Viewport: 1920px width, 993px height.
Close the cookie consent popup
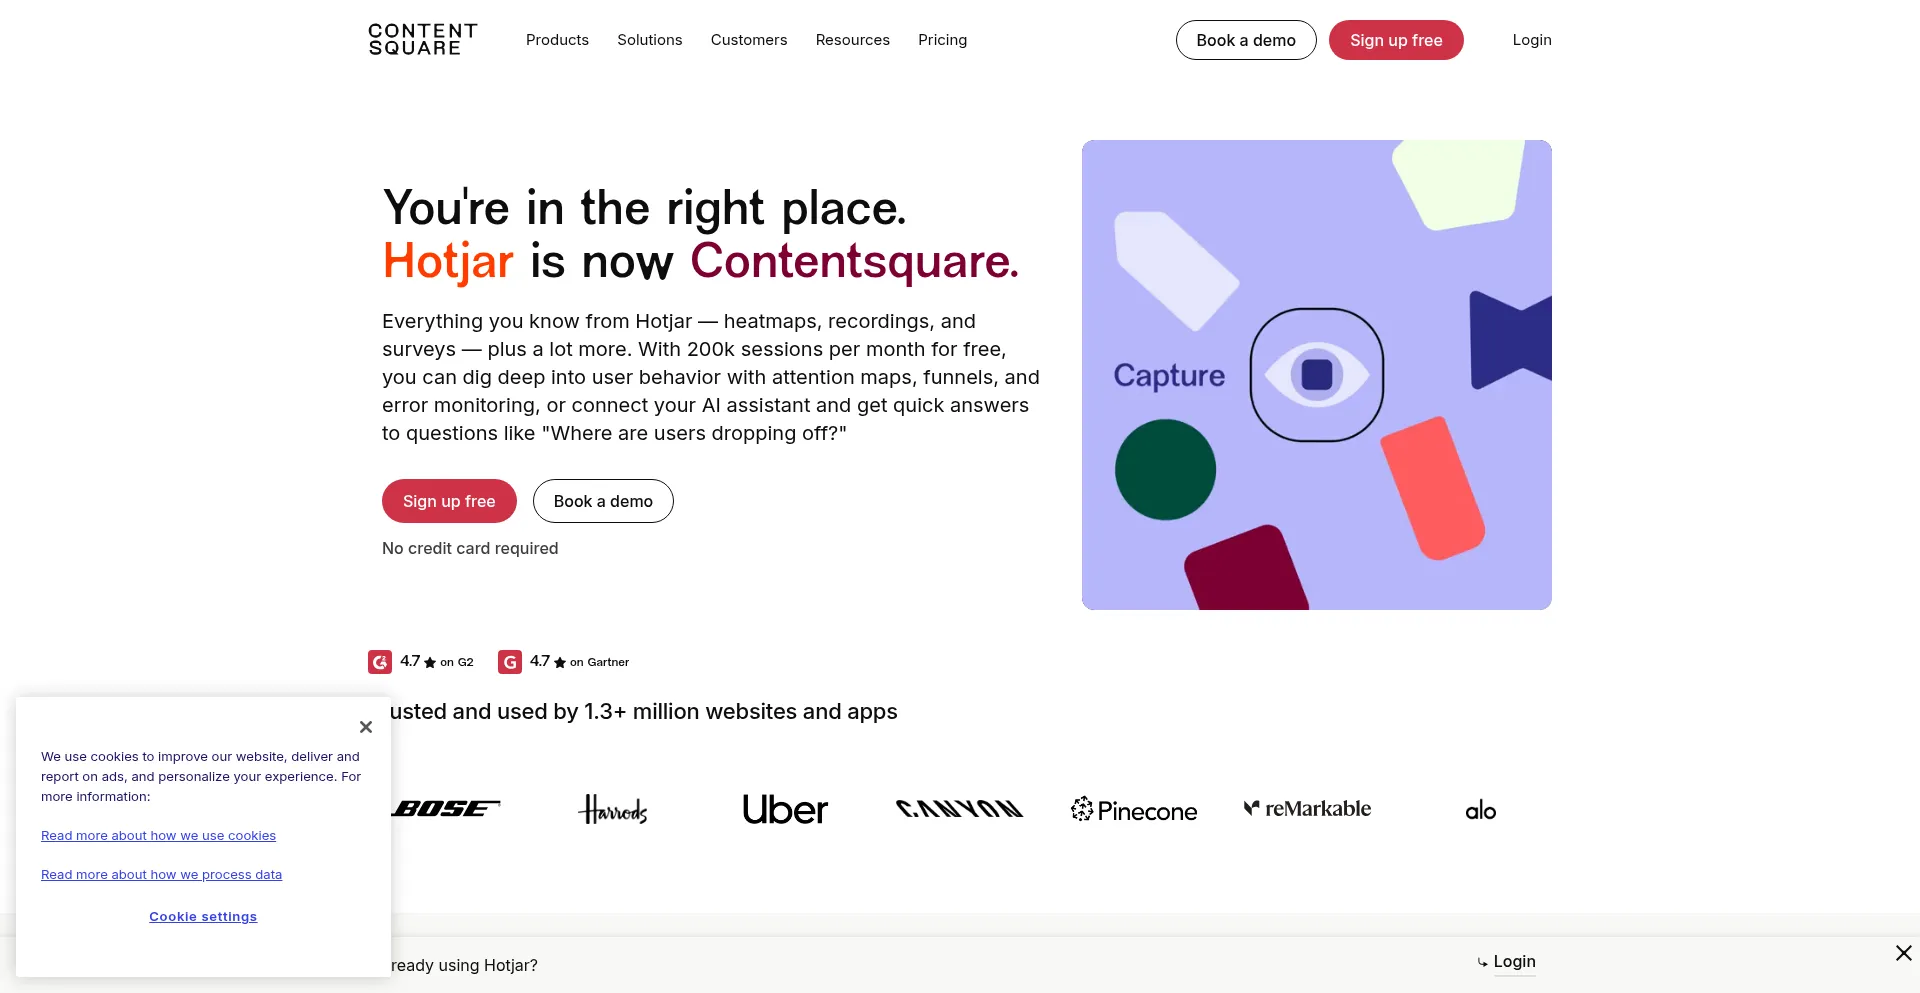pos(366,727)
